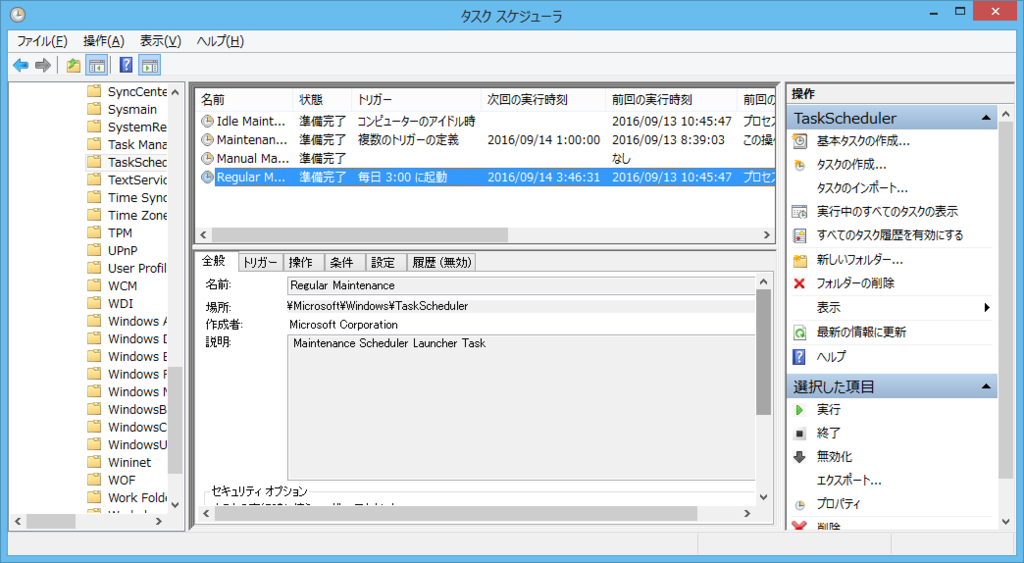Click the 複数のトリガーの定義 trigger cell
1024x563 pixels.
point(408,140)
